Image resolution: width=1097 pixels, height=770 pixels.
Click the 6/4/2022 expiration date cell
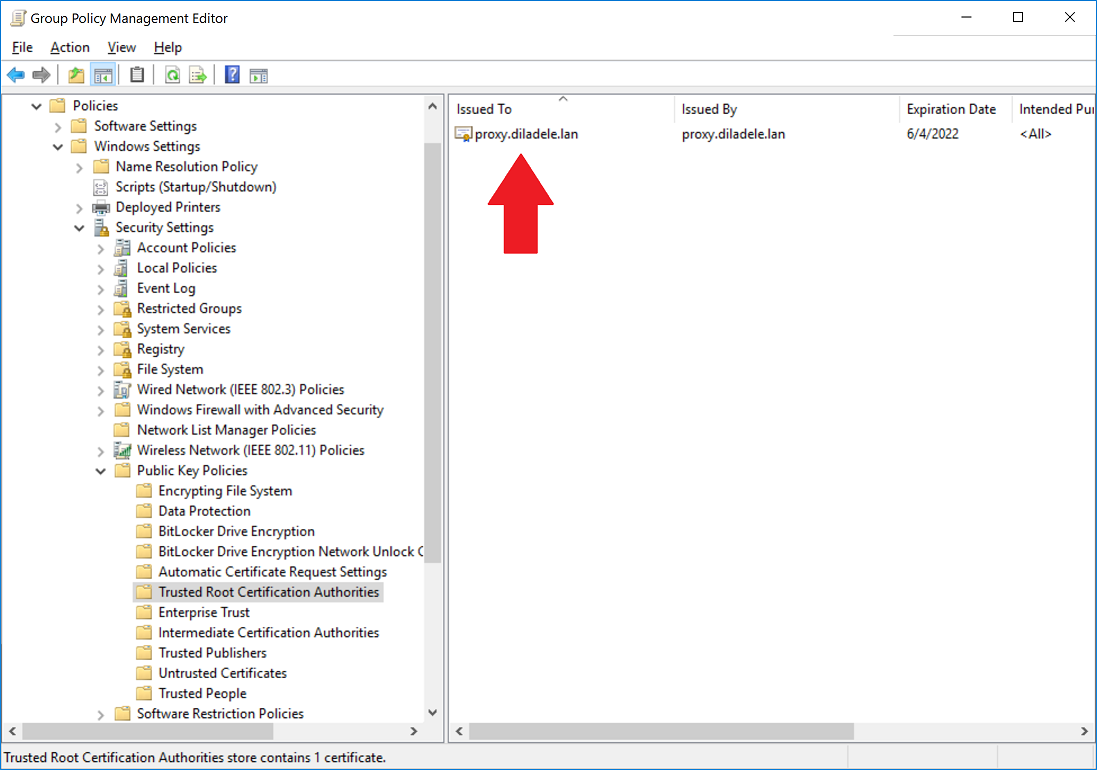coord(933,134)
